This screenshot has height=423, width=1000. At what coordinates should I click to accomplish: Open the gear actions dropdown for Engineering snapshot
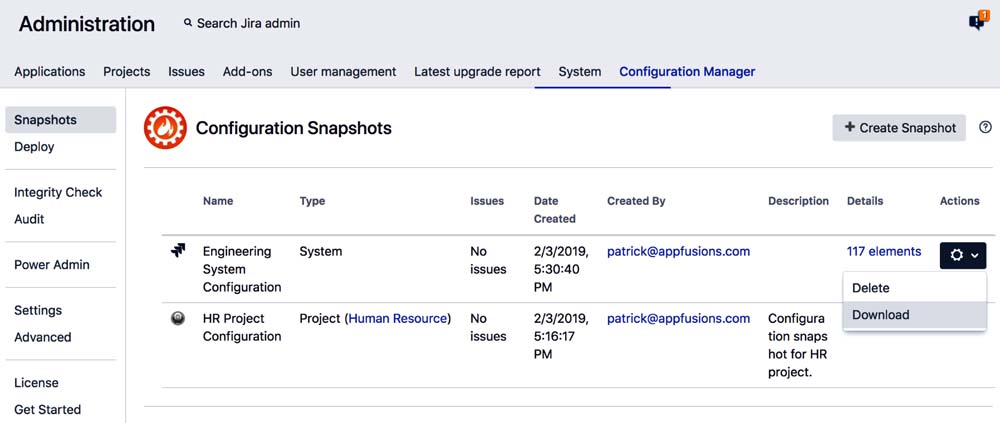(963, 255)
